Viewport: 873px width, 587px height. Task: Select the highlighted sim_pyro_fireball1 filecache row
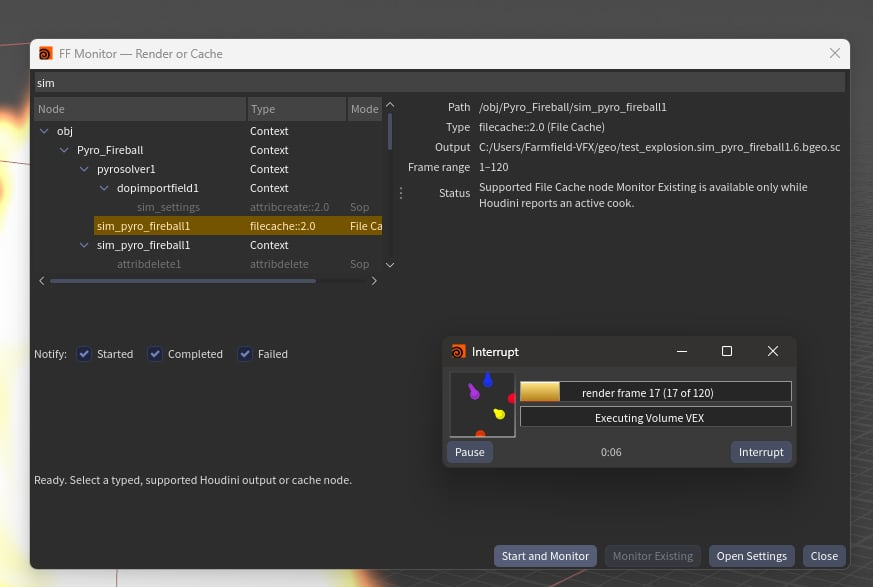point(238,226)
